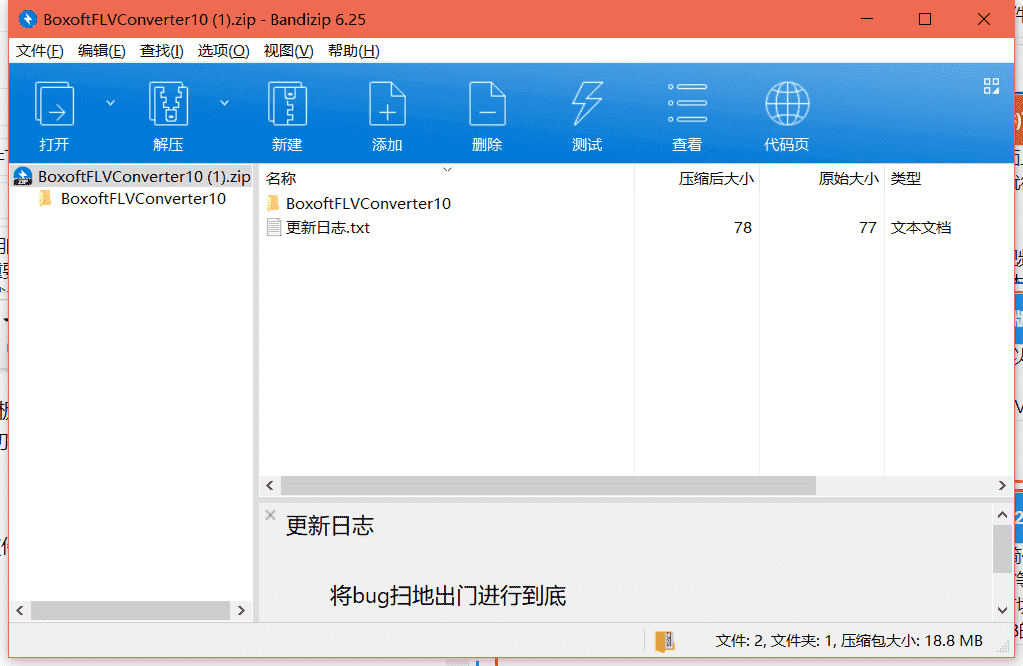This screenshot has width=1023, height=666.
Task: Click the status bar file count text
Action: point(848,641)
